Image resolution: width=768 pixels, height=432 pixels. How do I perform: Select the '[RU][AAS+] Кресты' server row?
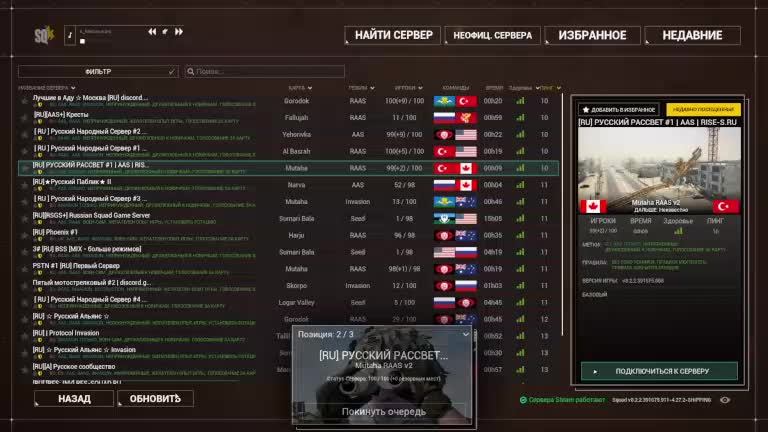288,118
